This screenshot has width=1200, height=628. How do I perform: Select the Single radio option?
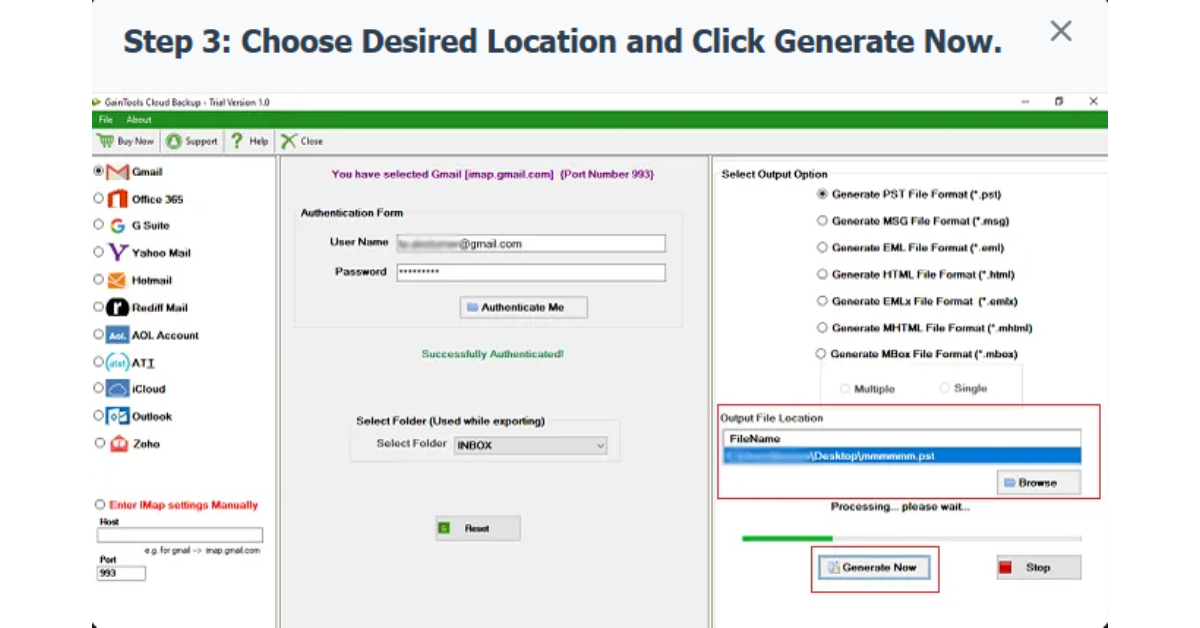pos(944,388)
